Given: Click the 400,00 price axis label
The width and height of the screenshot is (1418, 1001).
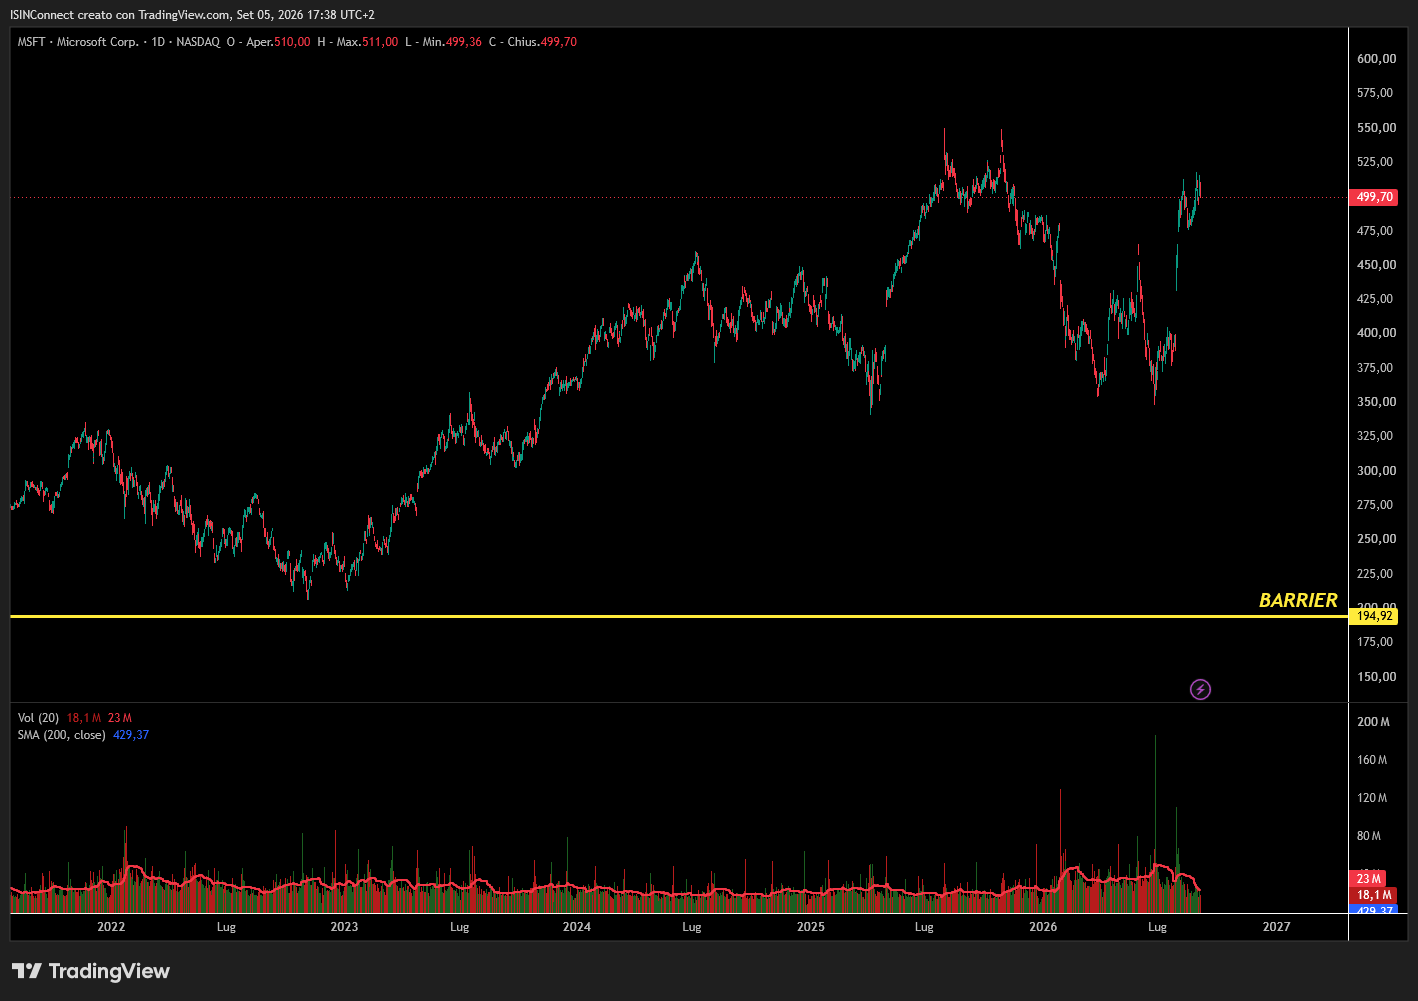Looking at the screenshot, I should click(1376, 333).
